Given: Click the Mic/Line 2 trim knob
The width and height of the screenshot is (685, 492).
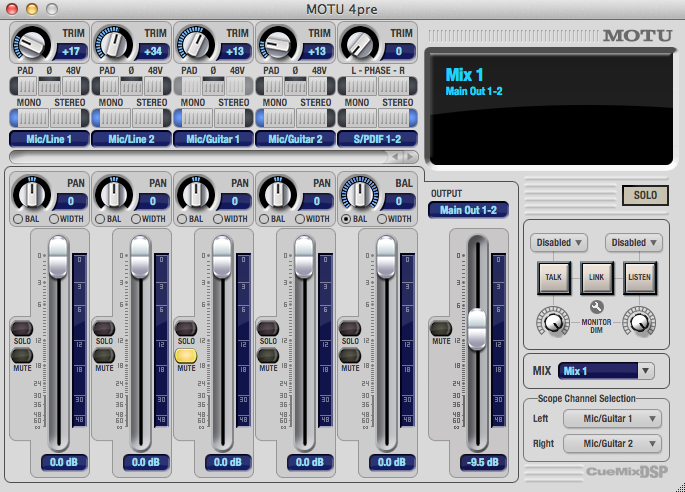Looking at the screenshot, I should pyautogui.click(x=114, y=43).
